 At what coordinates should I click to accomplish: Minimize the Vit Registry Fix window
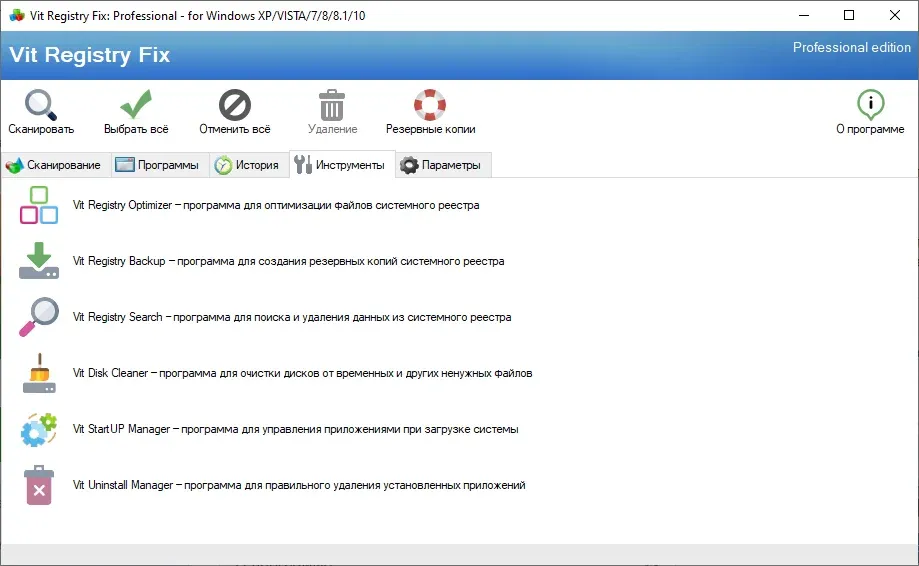click(804, 15)
